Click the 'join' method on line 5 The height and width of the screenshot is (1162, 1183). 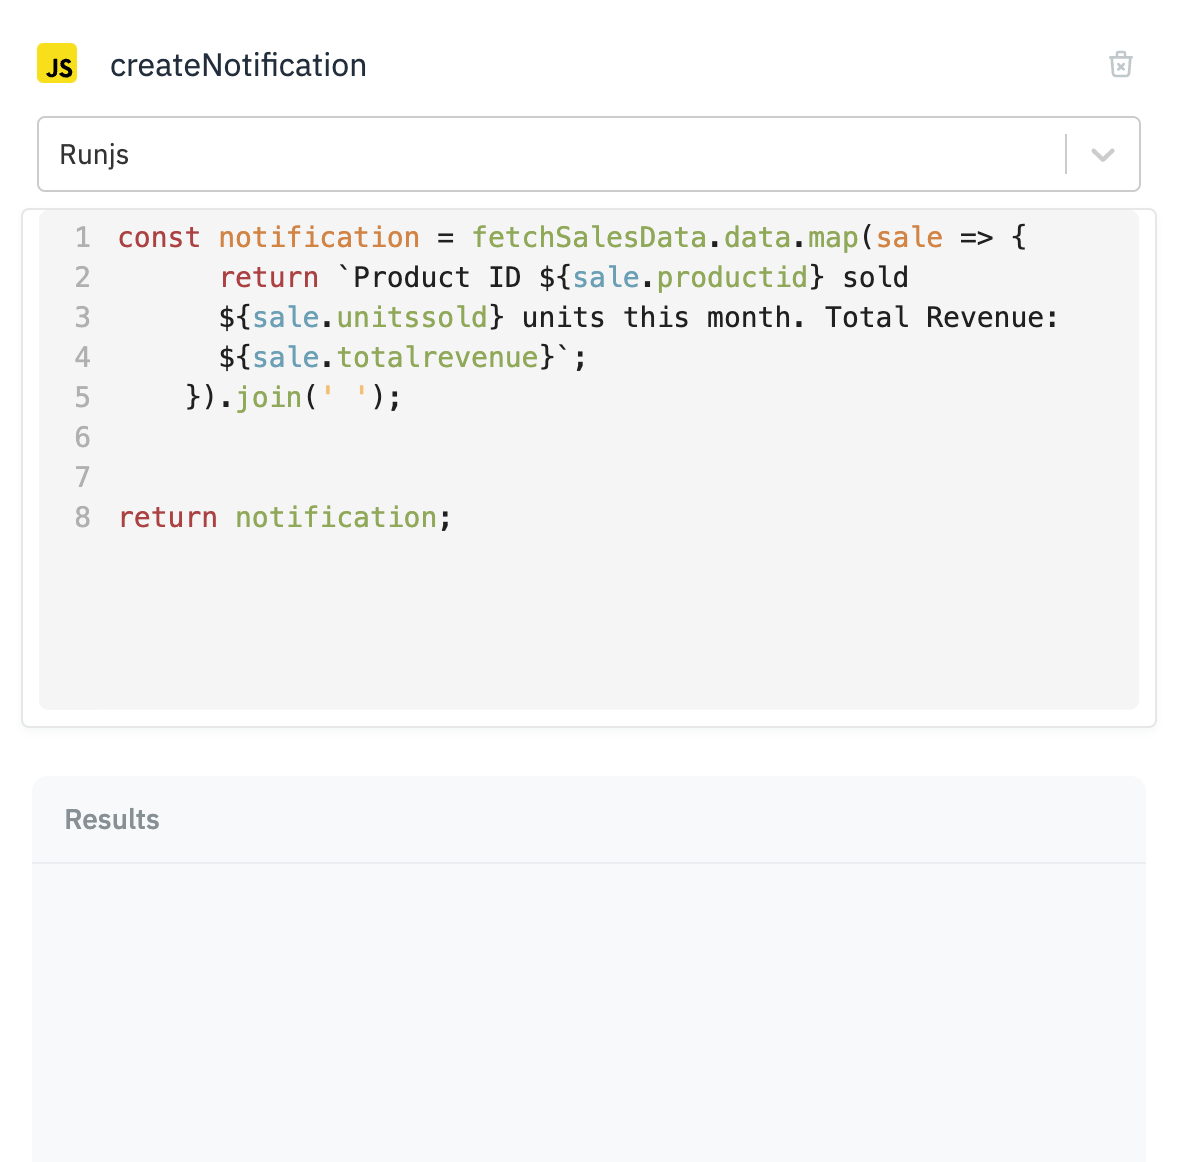coord(269,398)
